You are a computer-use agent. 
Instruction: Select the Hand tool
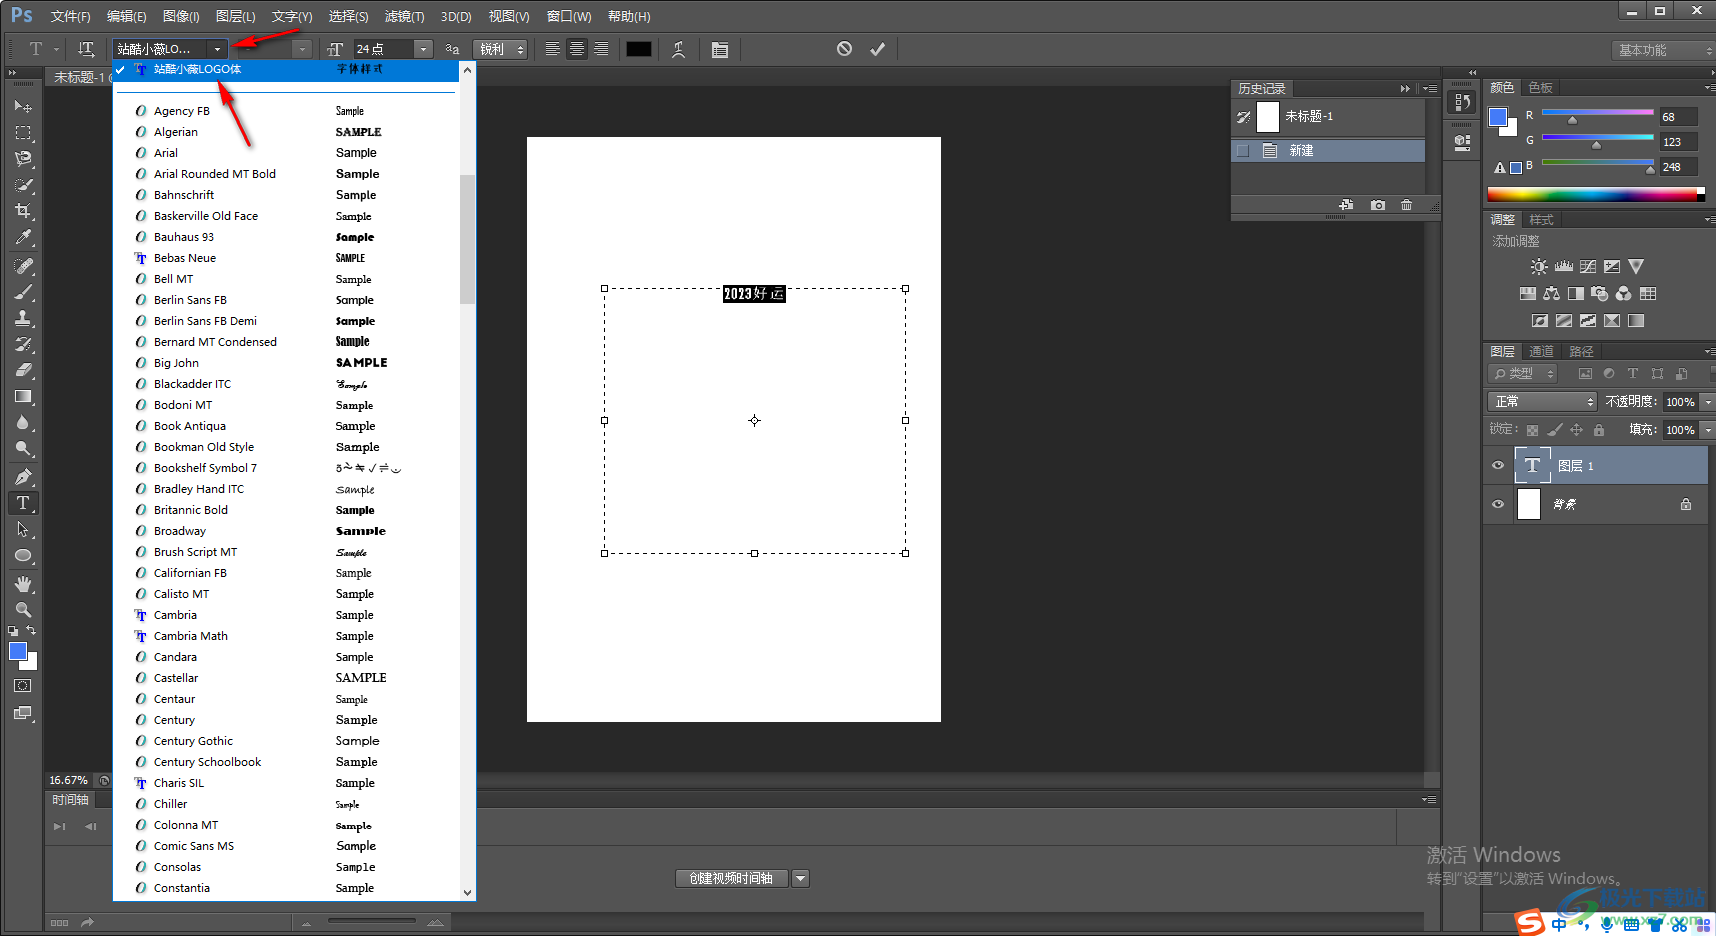pos(23,584)
